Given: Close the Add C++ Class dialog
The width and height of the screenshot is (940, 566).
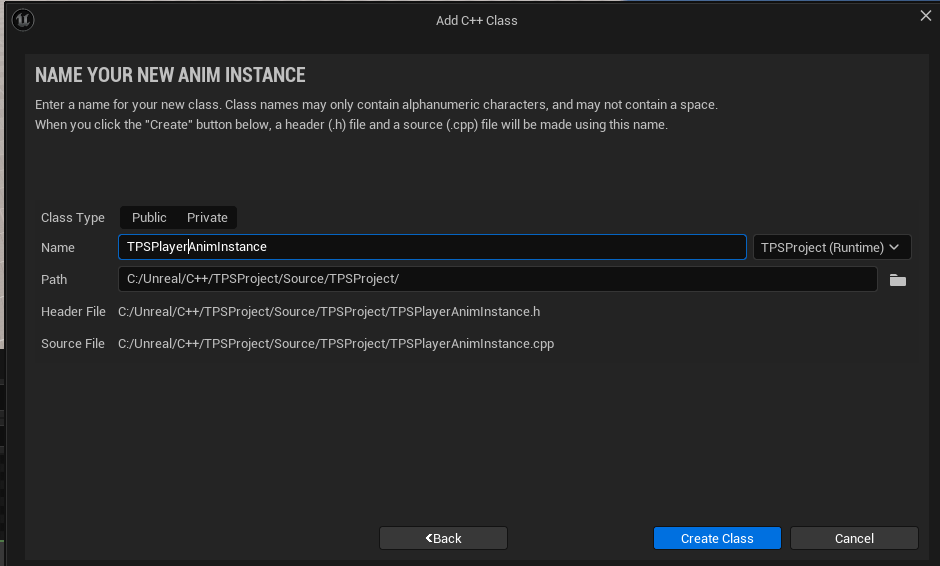Looking at the screenshot, I should tap(926, 16).
